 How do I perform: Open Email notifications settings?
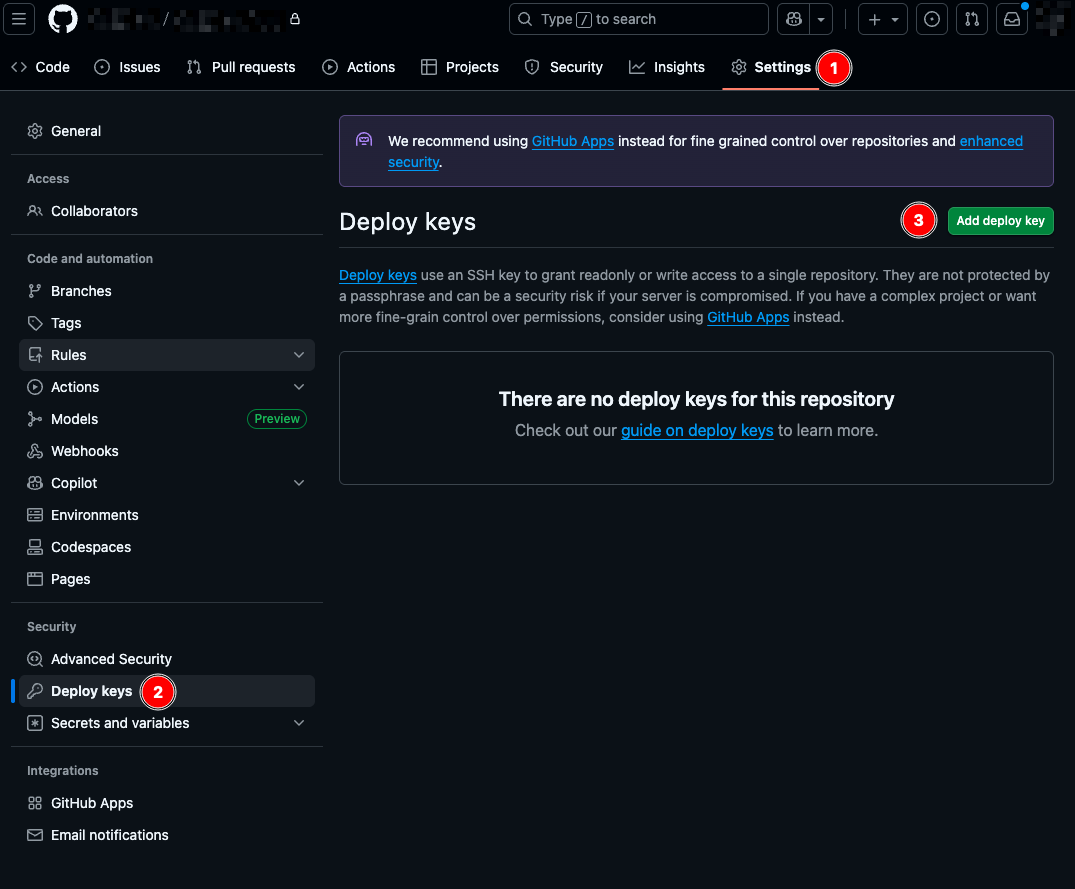tap(109, 835)
